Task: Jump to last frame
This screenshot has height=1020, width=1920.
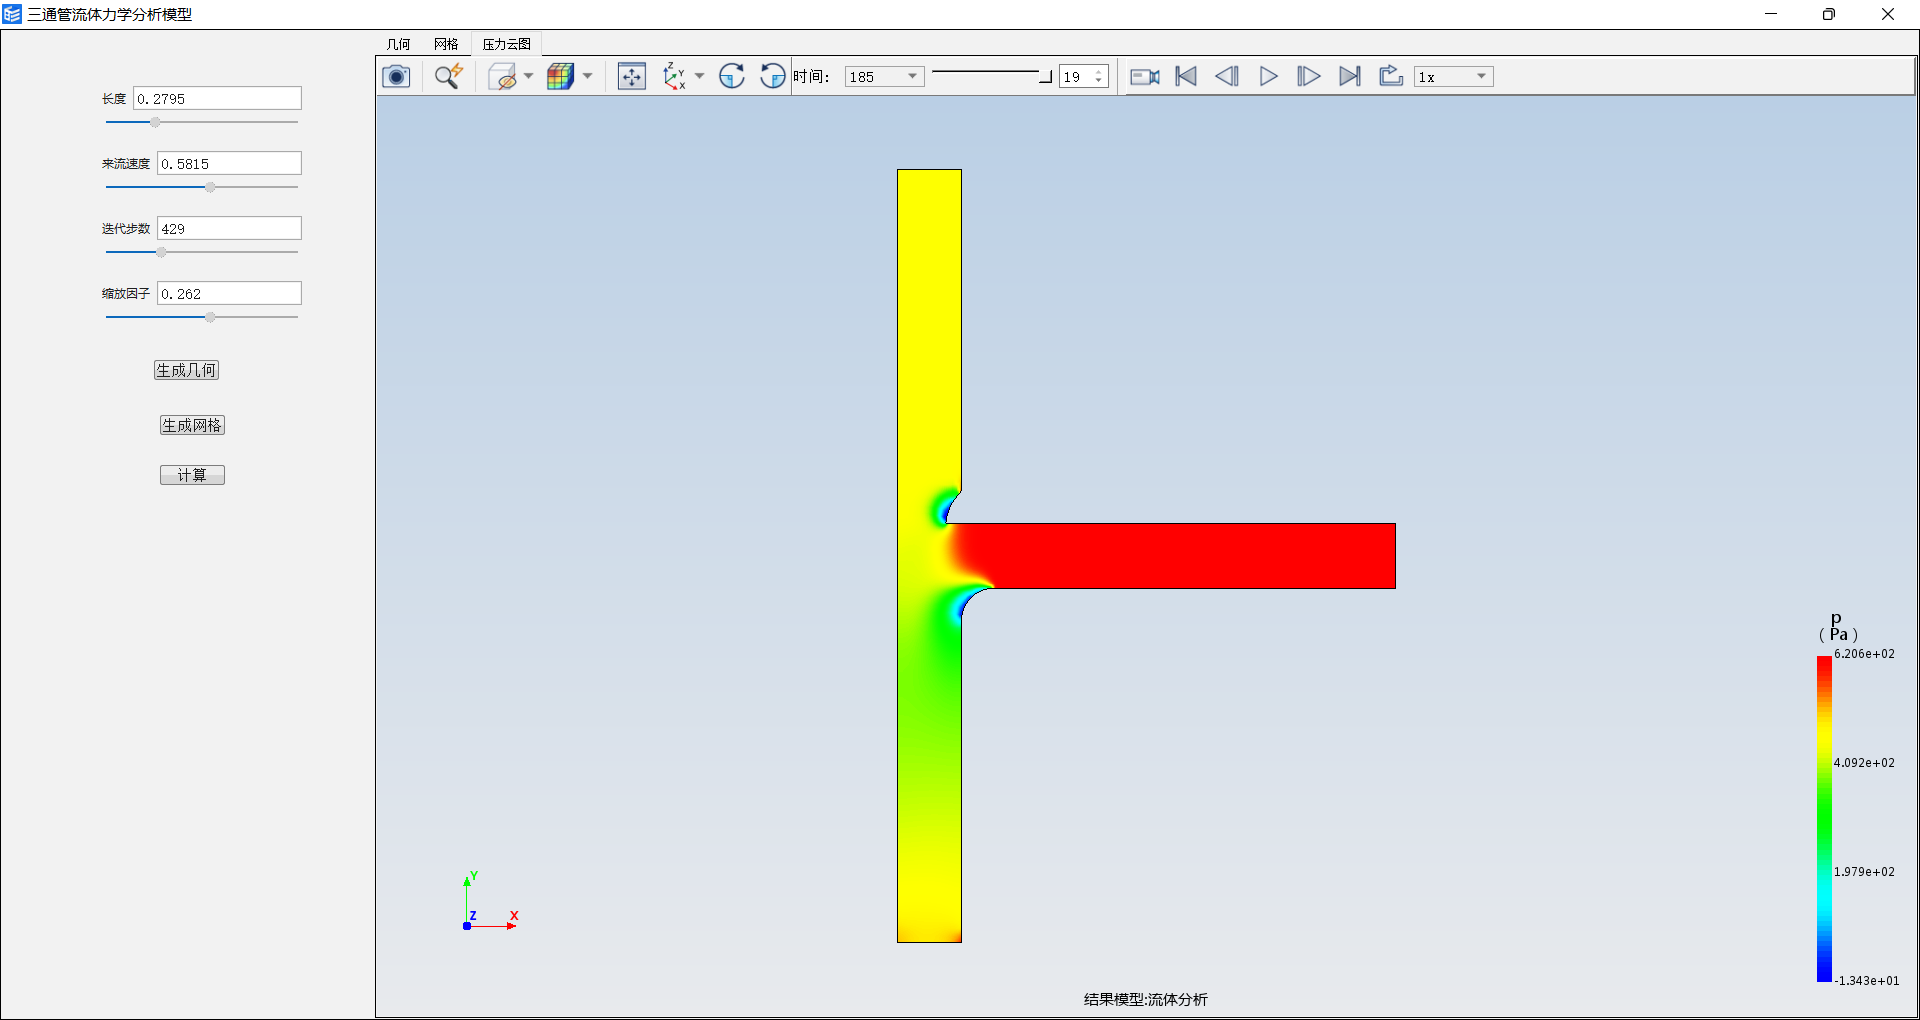Action: pos(1350,76)
